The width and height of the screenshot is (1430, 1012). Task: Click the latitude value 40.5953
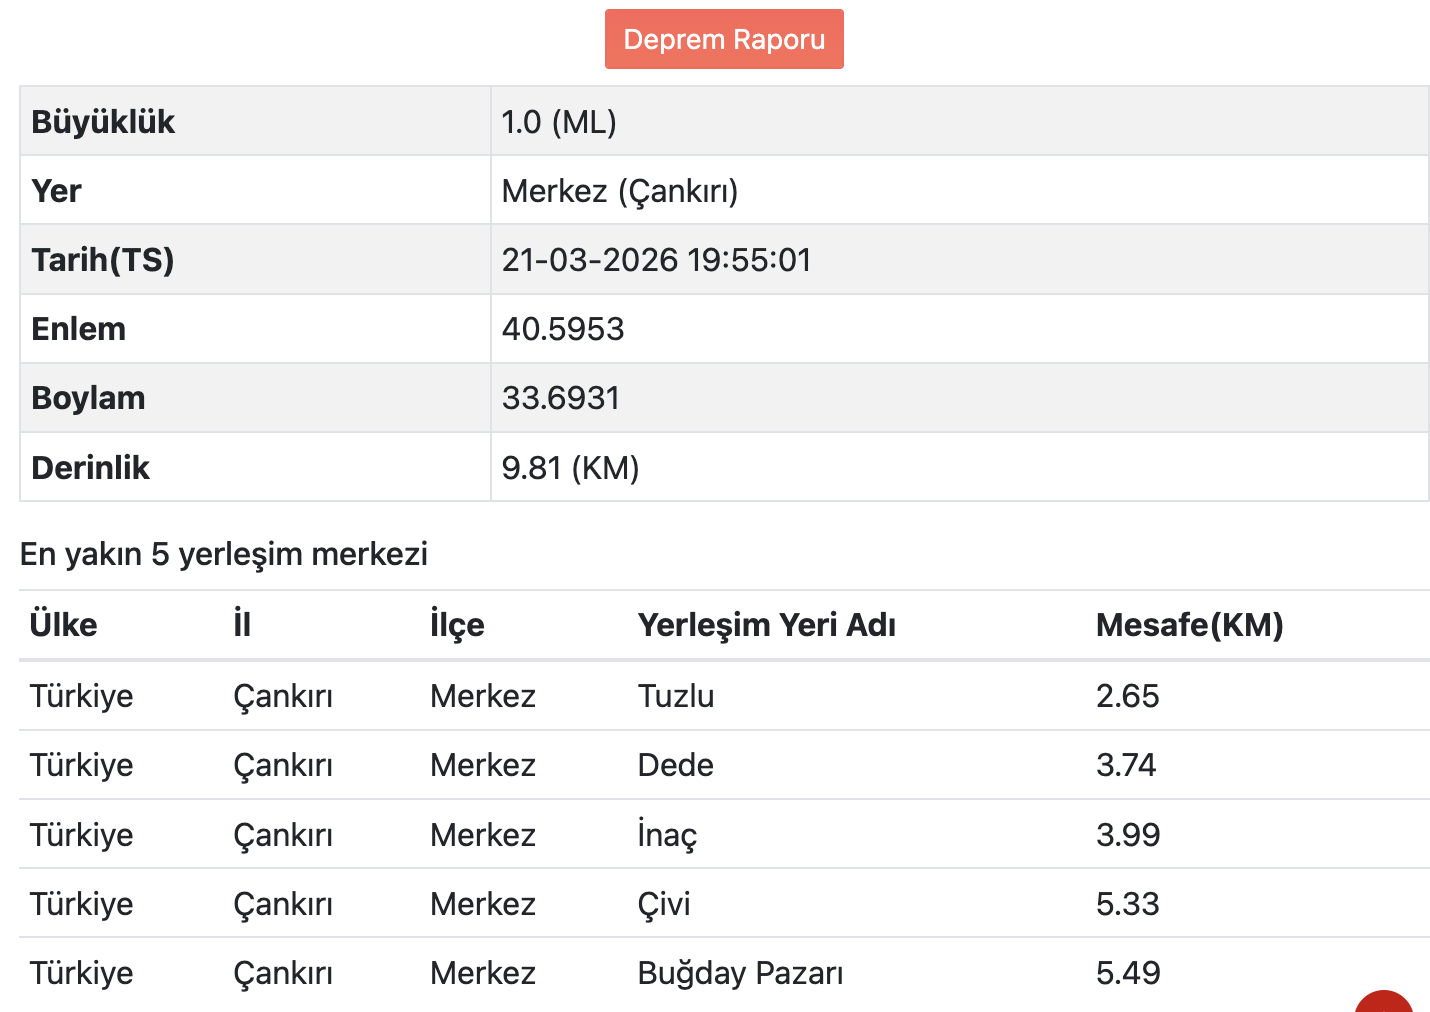click(563, 329)
